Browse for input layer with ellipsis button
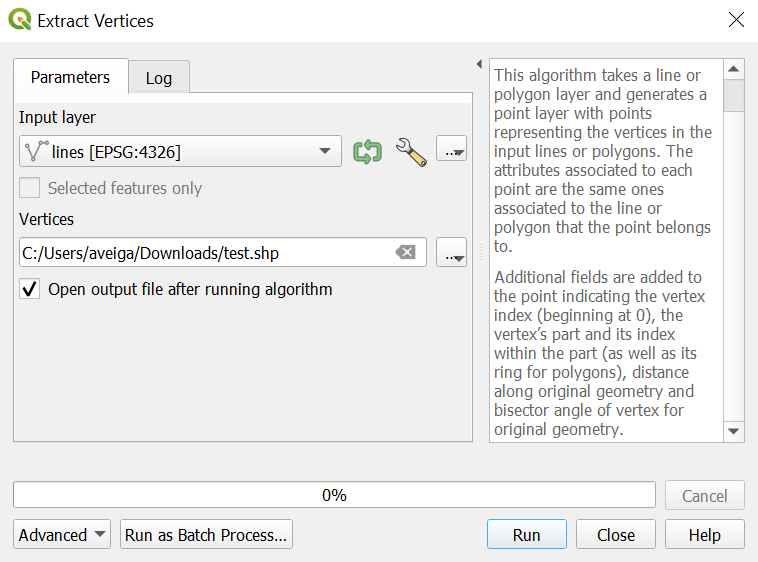This screenshot has height=562, width=758. click(x=452, y=151)
